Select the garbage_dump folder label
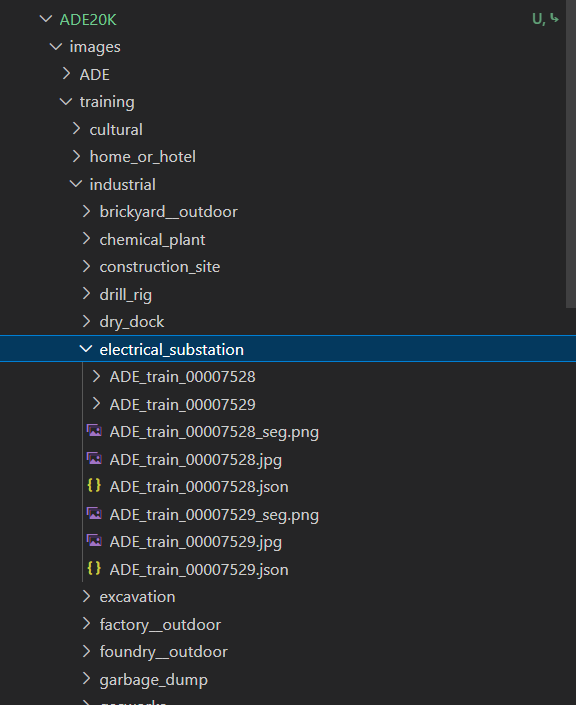Screen dimensions: 576x705 154,680
